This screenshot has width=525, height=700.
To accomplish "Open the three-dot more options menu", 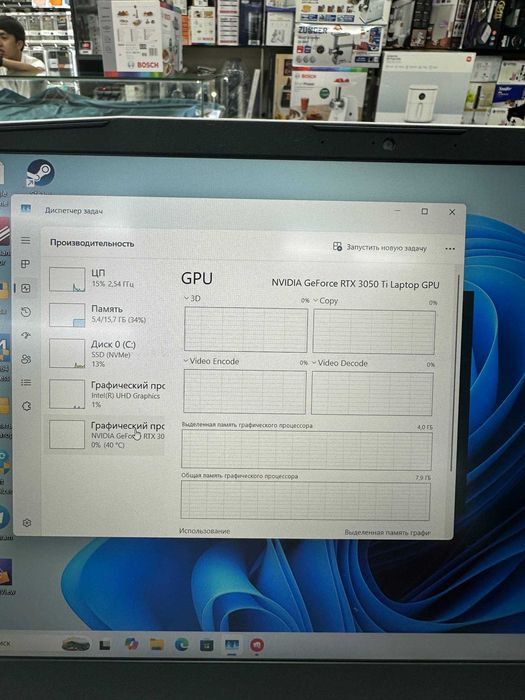I will 450,249.
